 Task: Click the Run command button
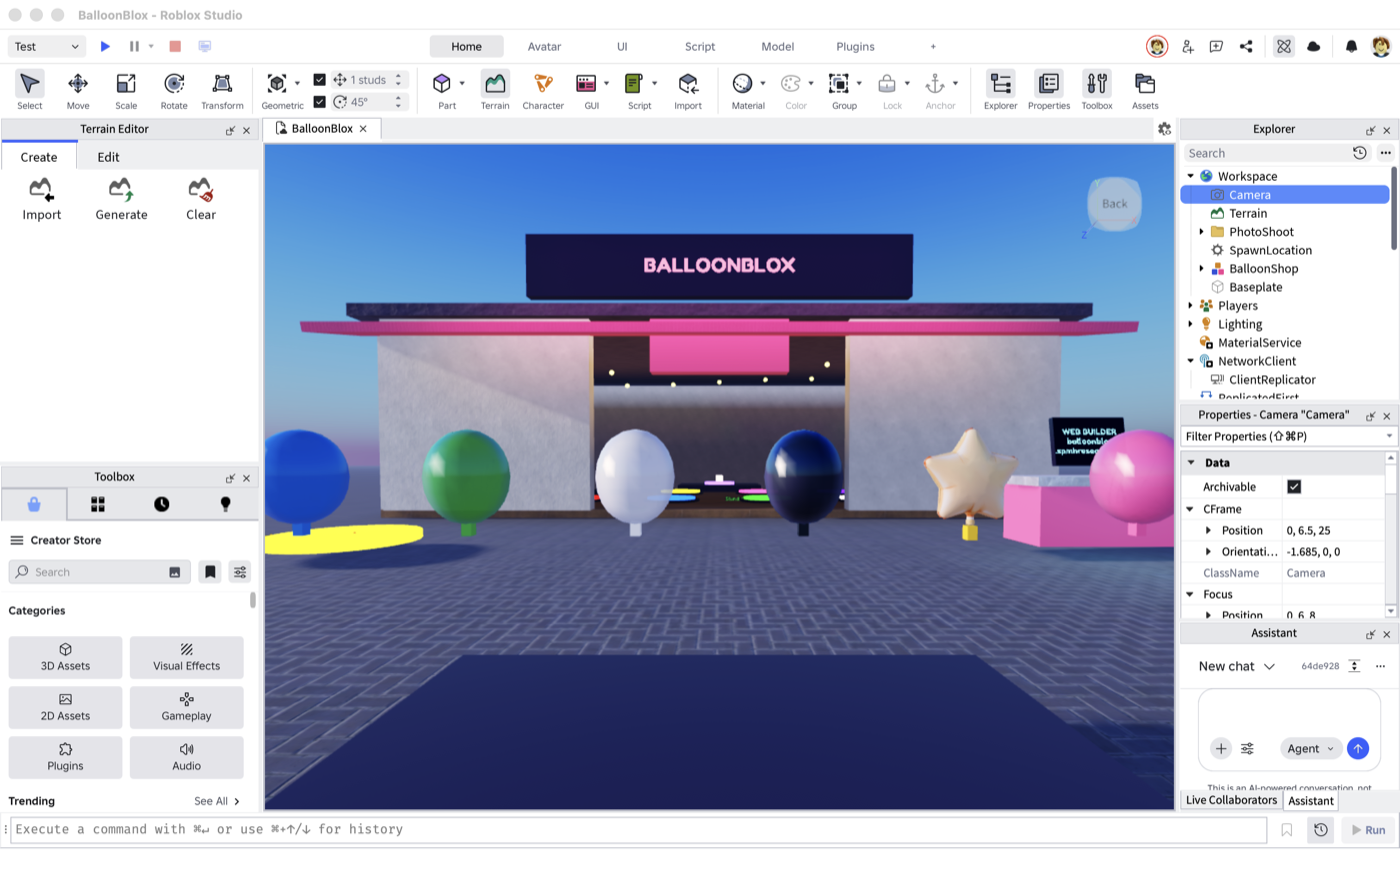coord(1367,830)
